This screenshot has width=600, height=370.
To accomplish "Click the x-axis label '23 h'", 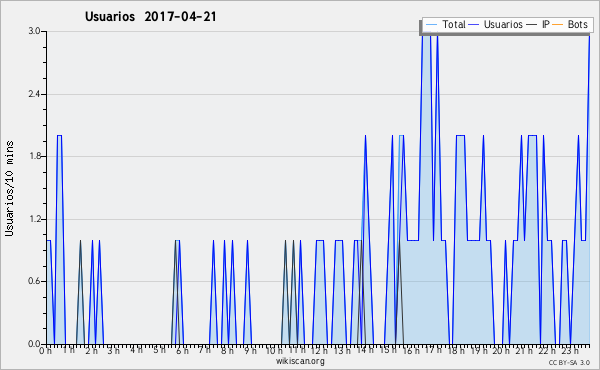I will tap(569, 350).
